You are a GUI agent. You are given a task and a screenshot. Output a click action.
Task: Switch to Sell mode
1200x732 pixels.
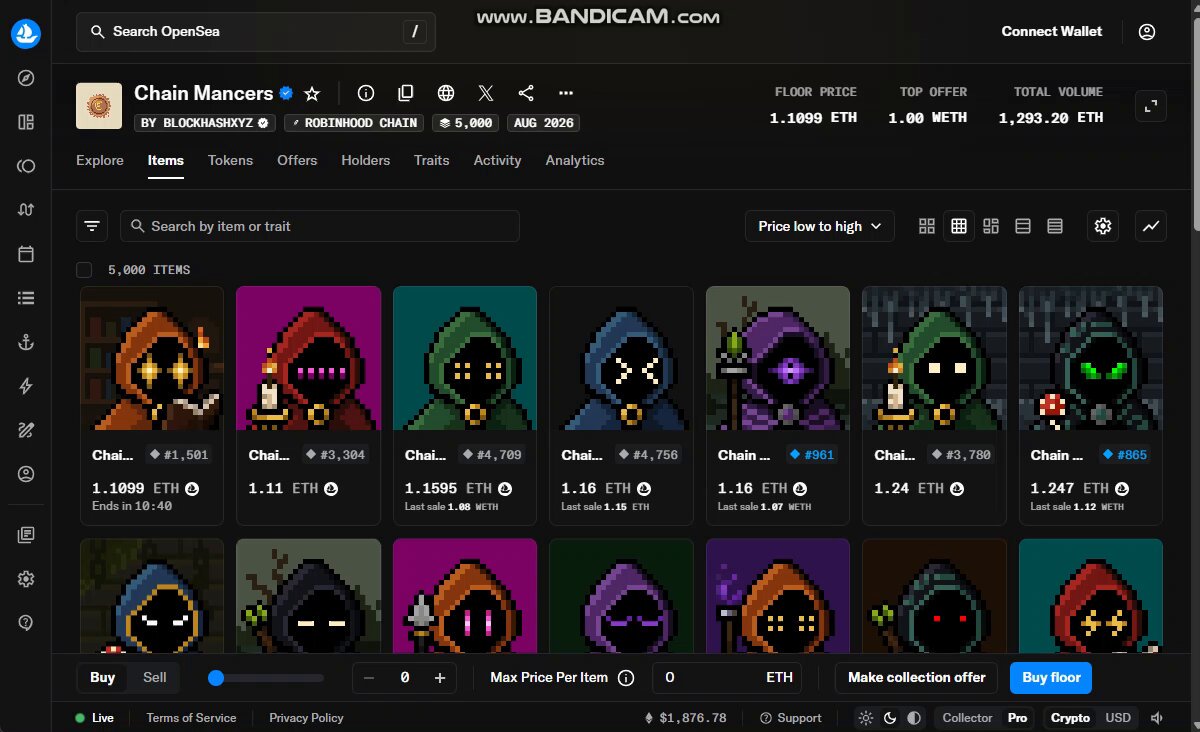pos(155,677)
